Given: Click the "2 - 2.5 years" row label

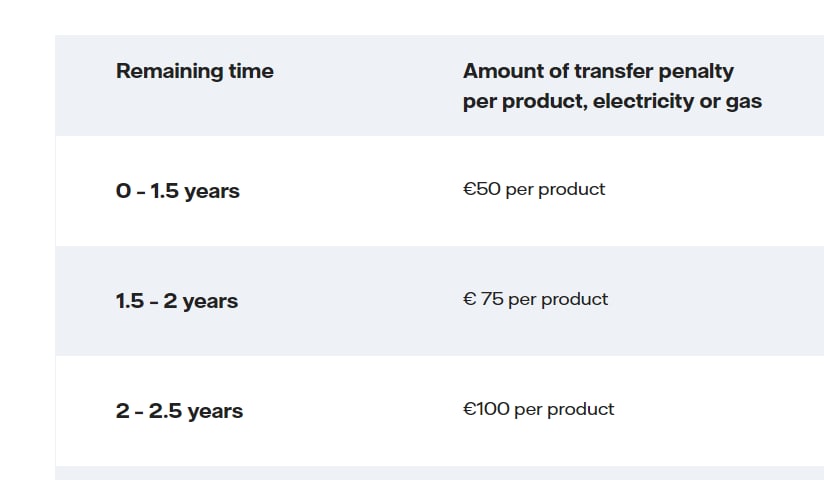Looking at the screenshot, I should coord(179,411).
